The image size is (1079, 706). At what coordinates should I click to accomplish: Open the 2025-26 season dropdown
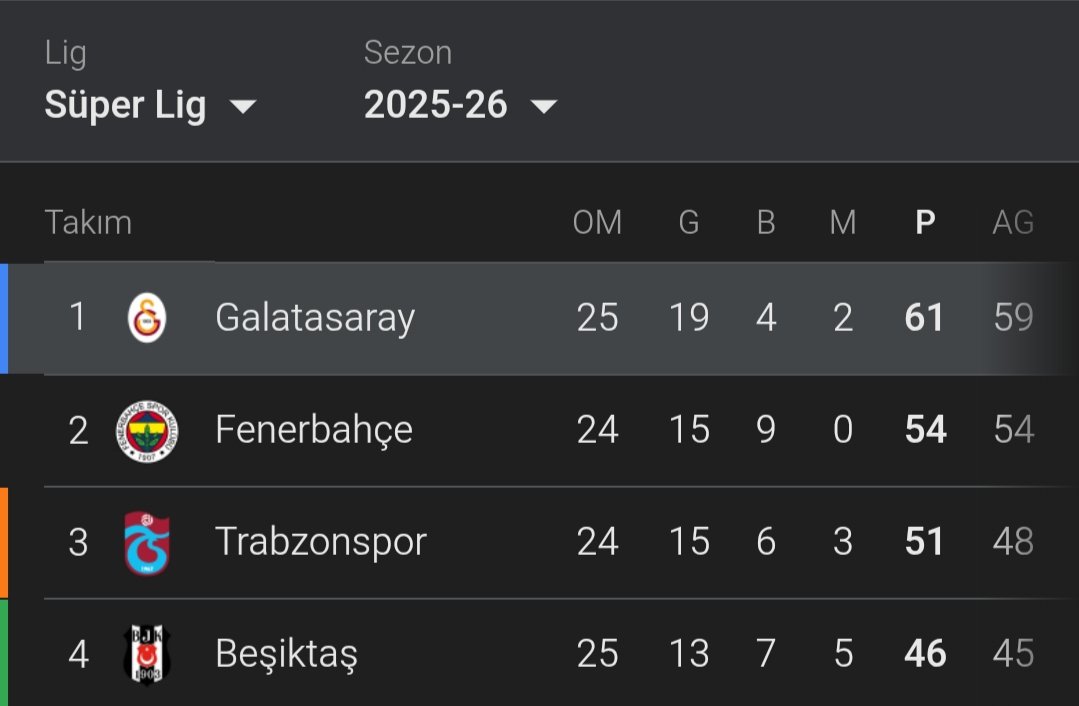click(x=460, y=105)
